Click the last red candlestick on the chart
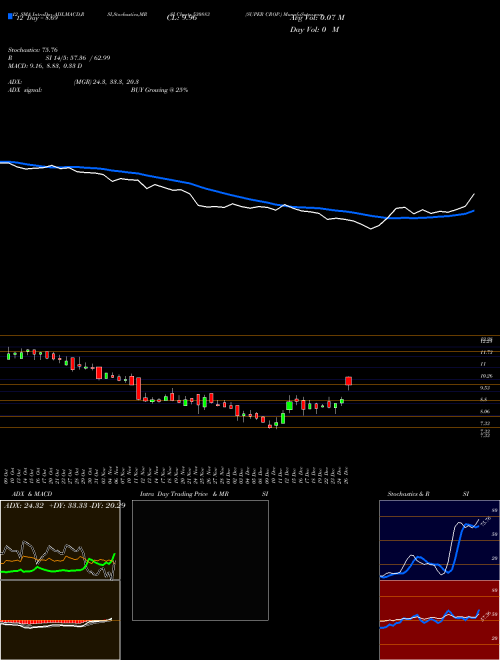The width and height of the screenshot is (500, 660). [348, 381]
